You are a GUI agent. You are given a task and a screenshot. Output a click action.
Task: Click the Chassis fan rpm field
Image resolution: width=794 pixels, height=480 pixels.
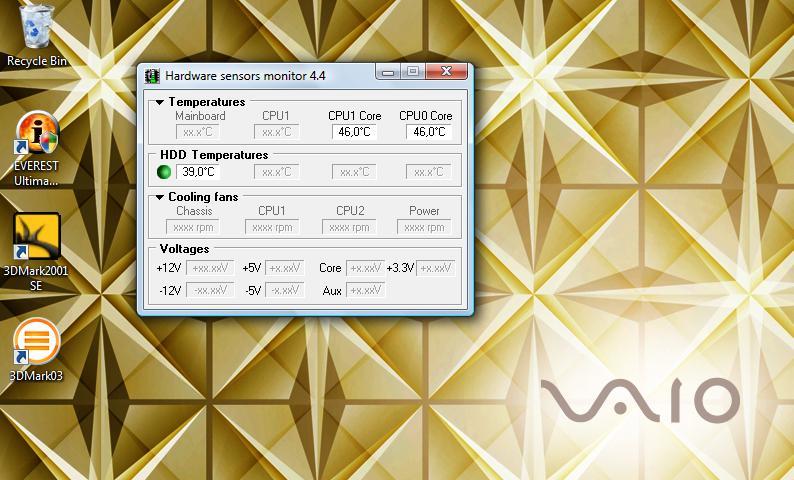point(193,227)
